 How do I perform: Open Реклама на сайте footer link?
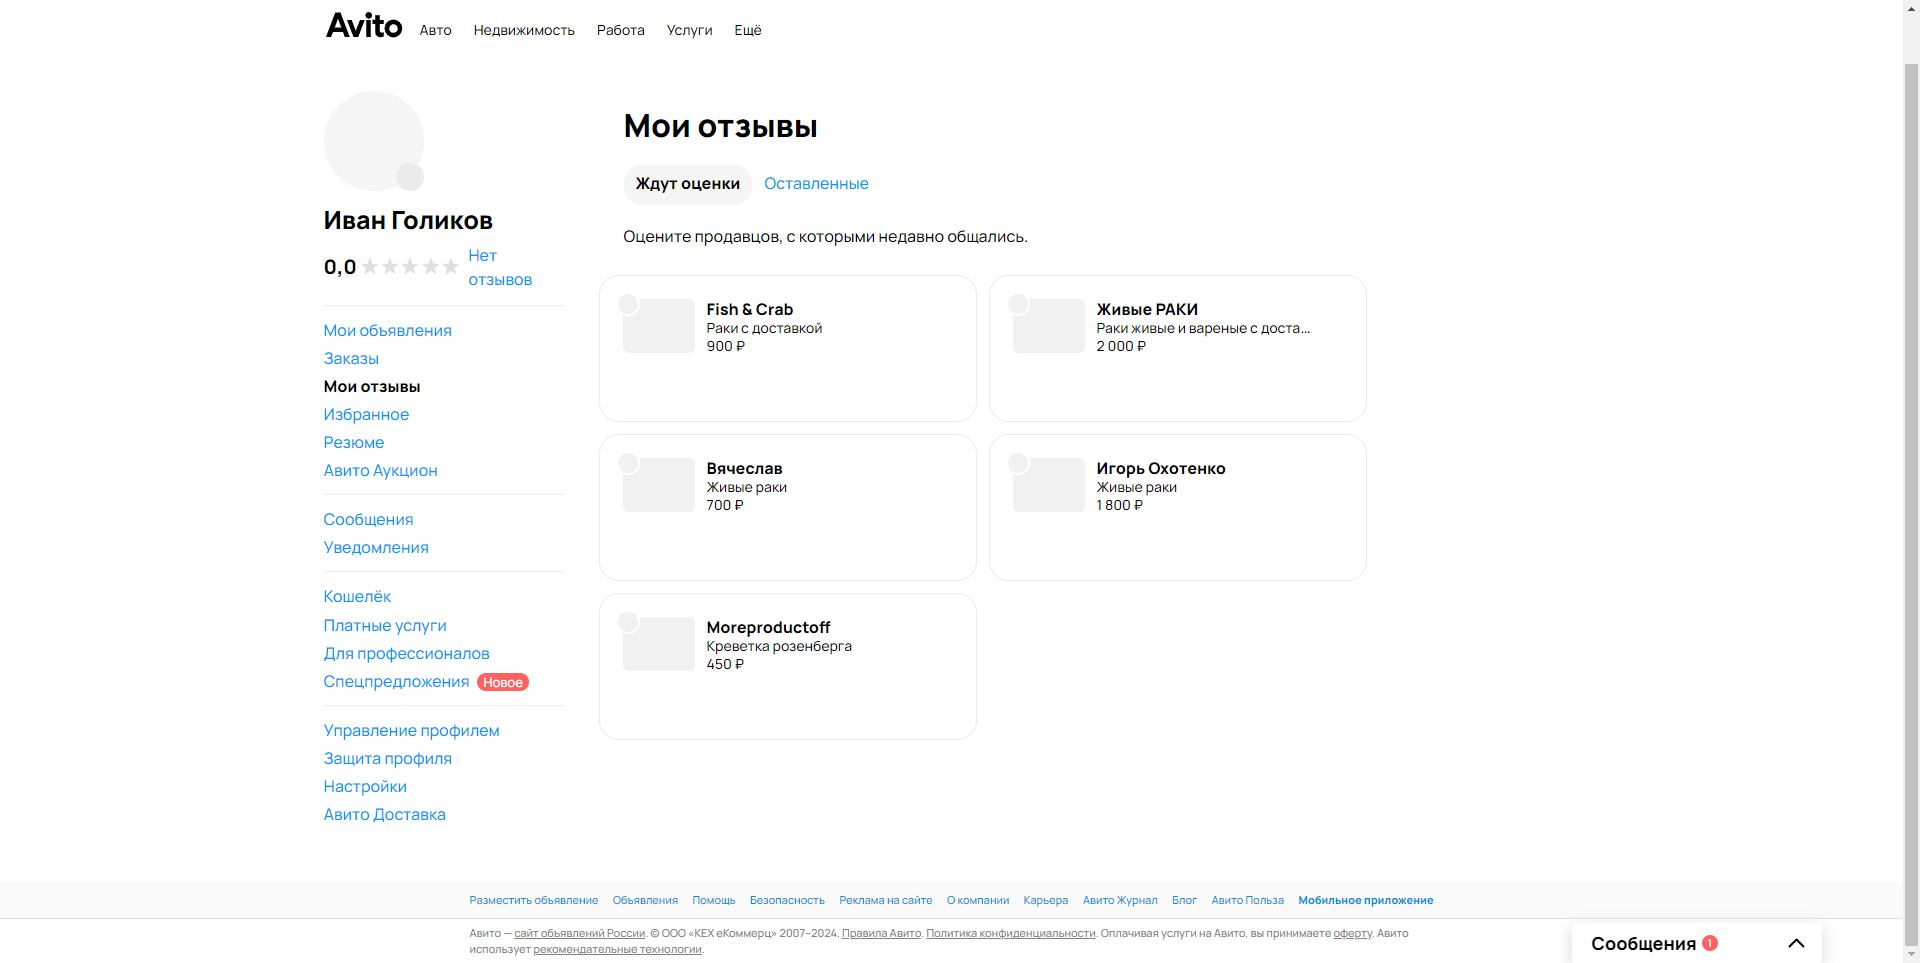click(x=886, y=900)
